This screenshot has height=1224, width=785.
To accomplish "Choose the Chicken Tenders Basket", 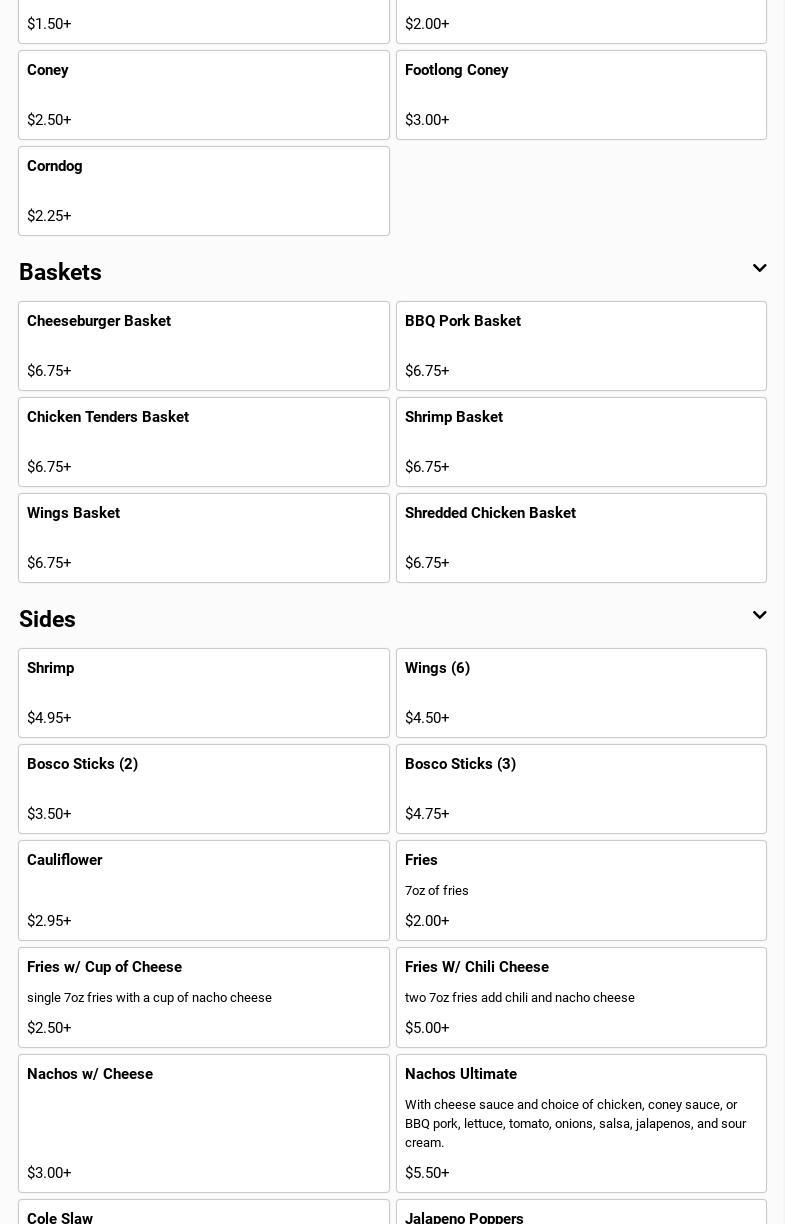I will [204, 442].
